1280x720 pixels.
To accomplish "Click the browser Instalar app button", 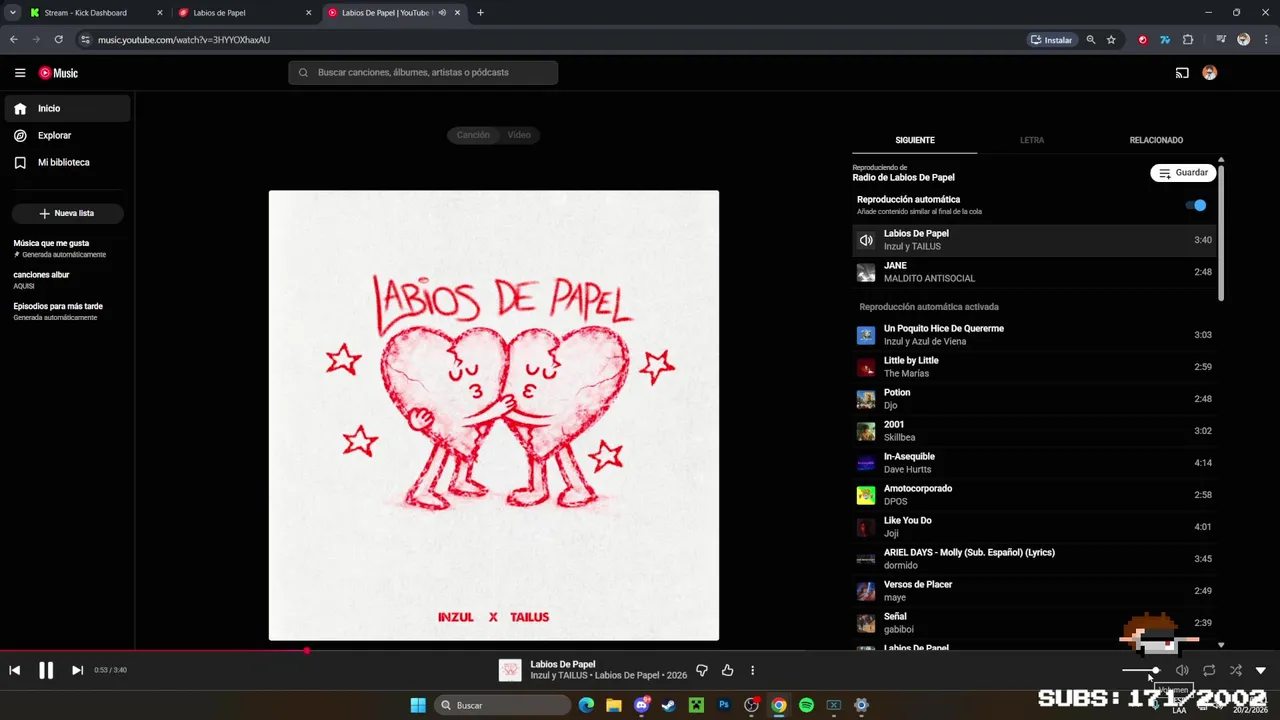I will 1051,40.
